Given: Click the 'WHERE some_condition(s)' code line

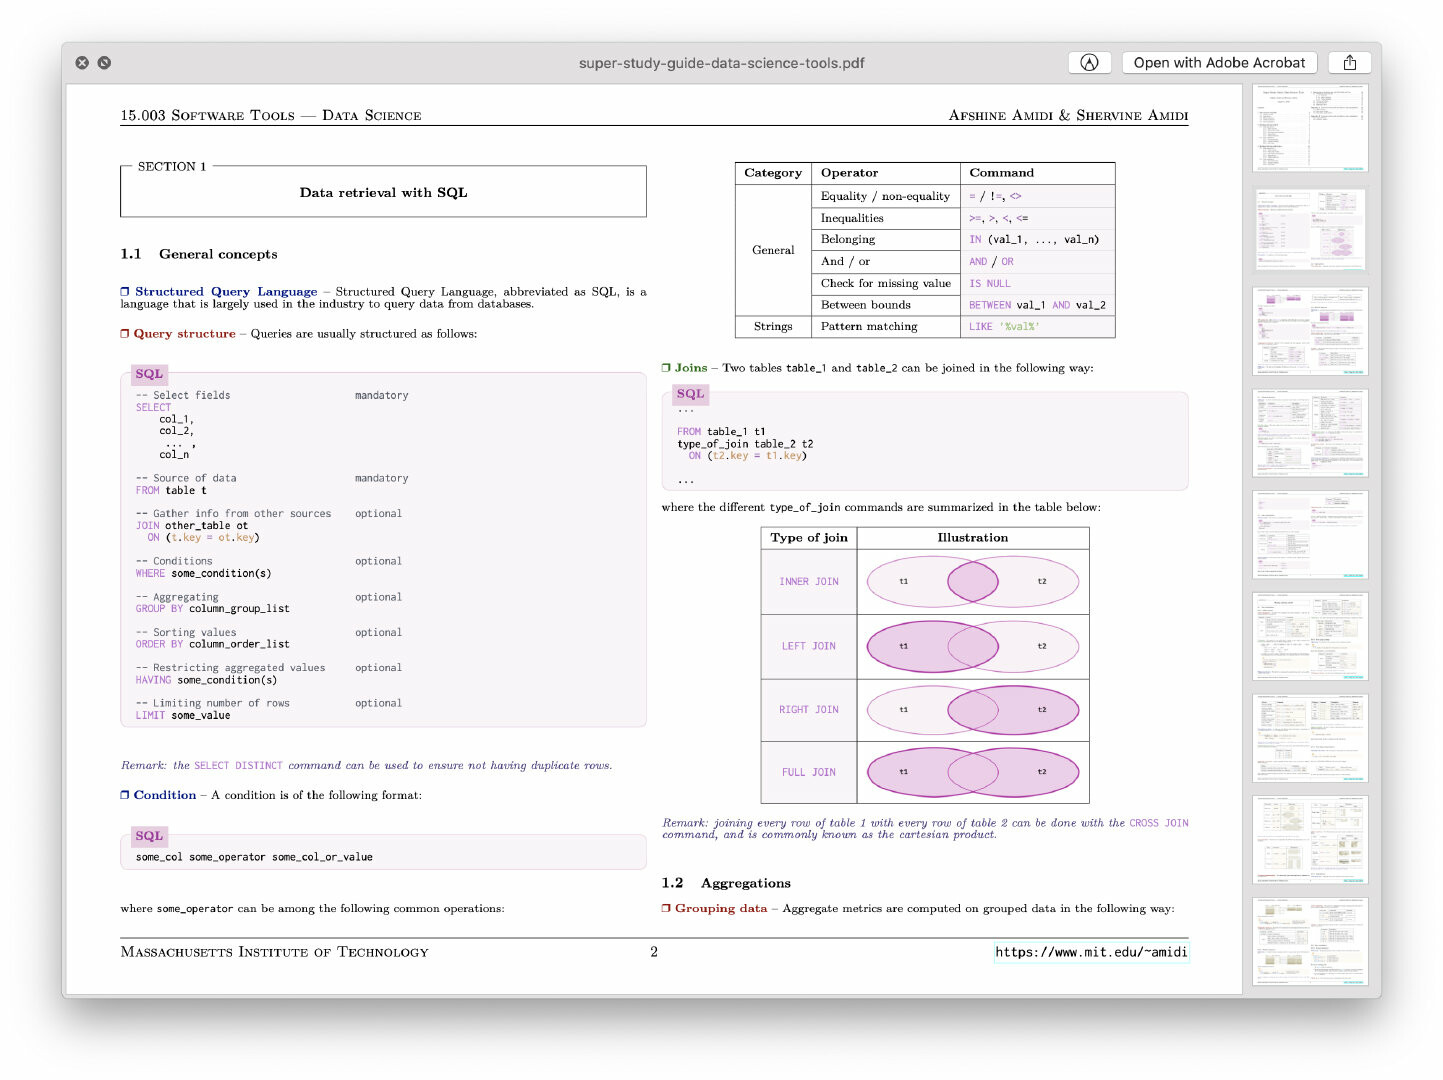Looking at the screenshot, I should click(203, 574).
